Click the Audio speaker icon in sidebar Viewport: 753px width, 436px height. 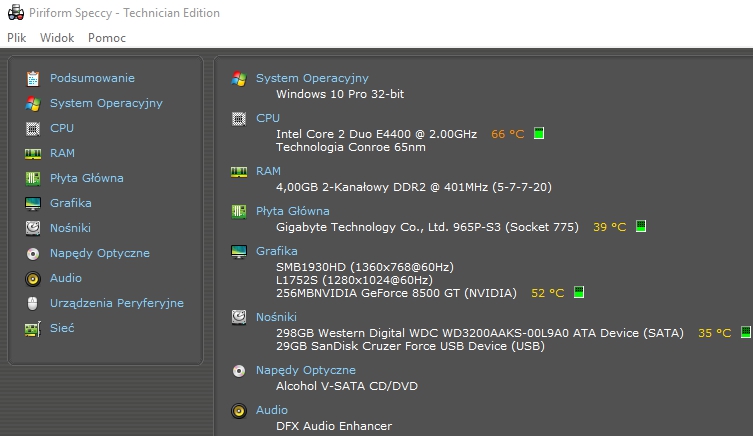[33, 279]
